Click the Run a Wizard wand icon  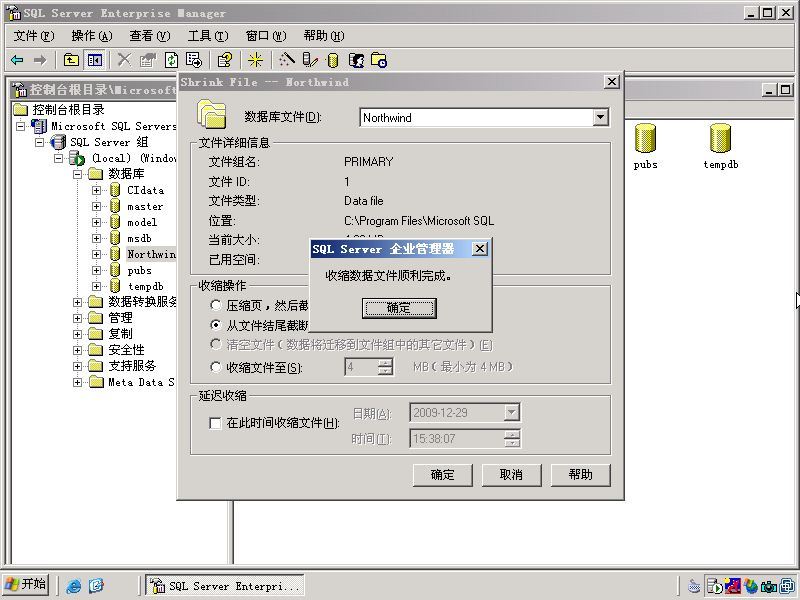click(x=287, y=60)
